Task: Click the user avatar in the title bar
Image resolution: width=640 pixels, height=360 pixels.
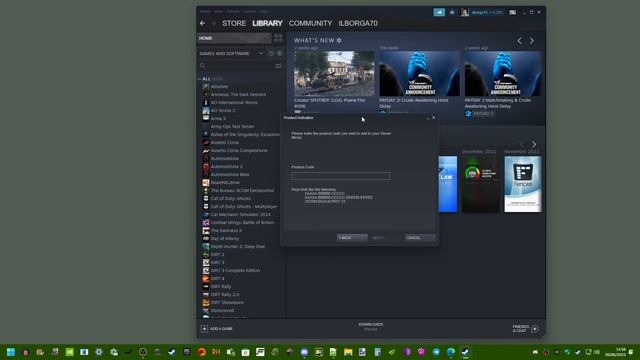Action: click(465, 12)
